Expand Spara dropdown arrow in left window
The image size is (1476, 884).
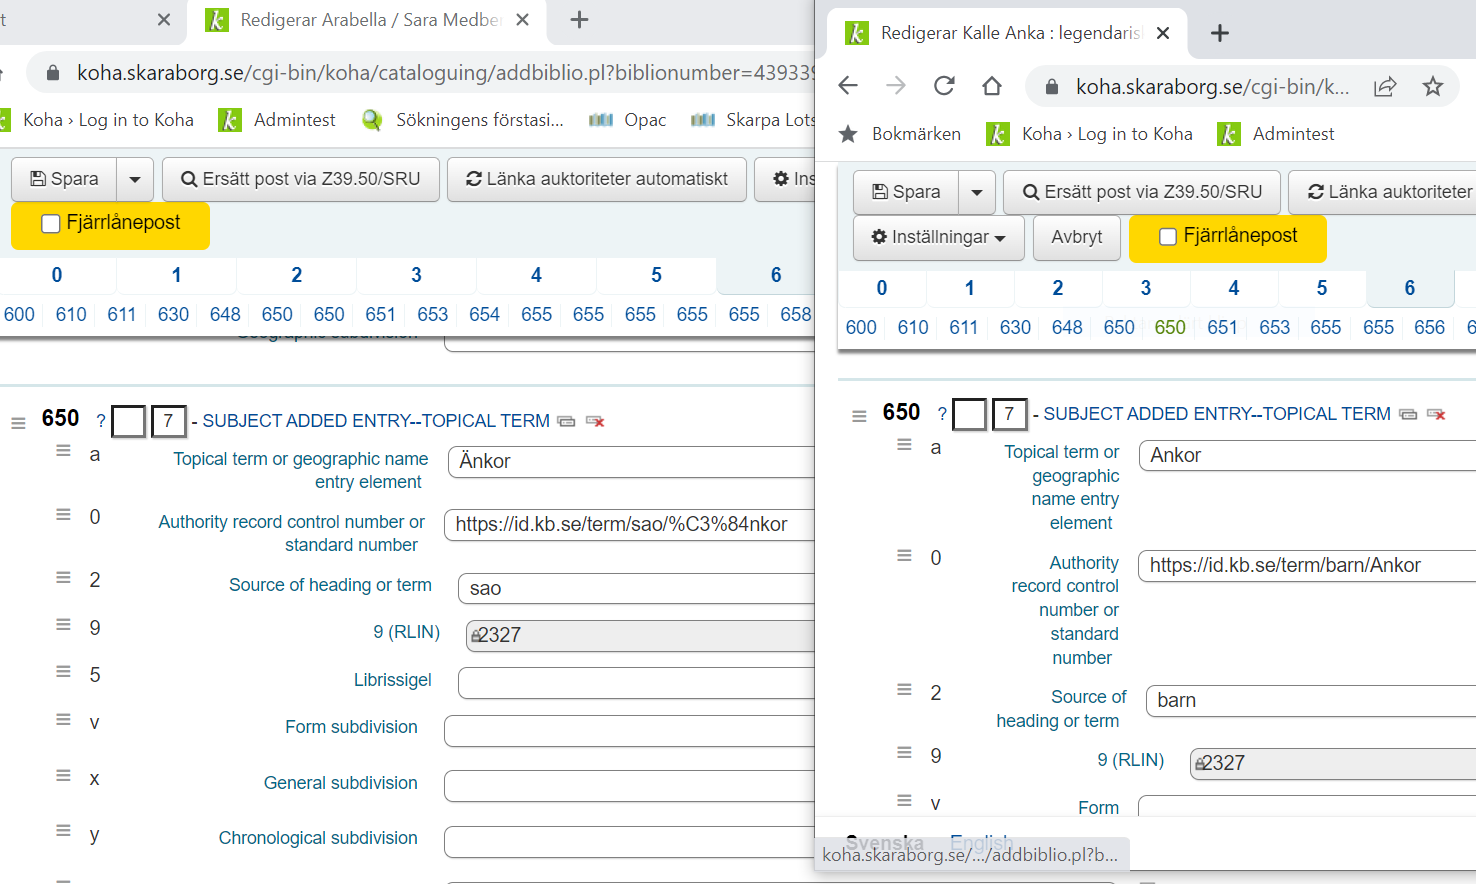tap(135, 180)
